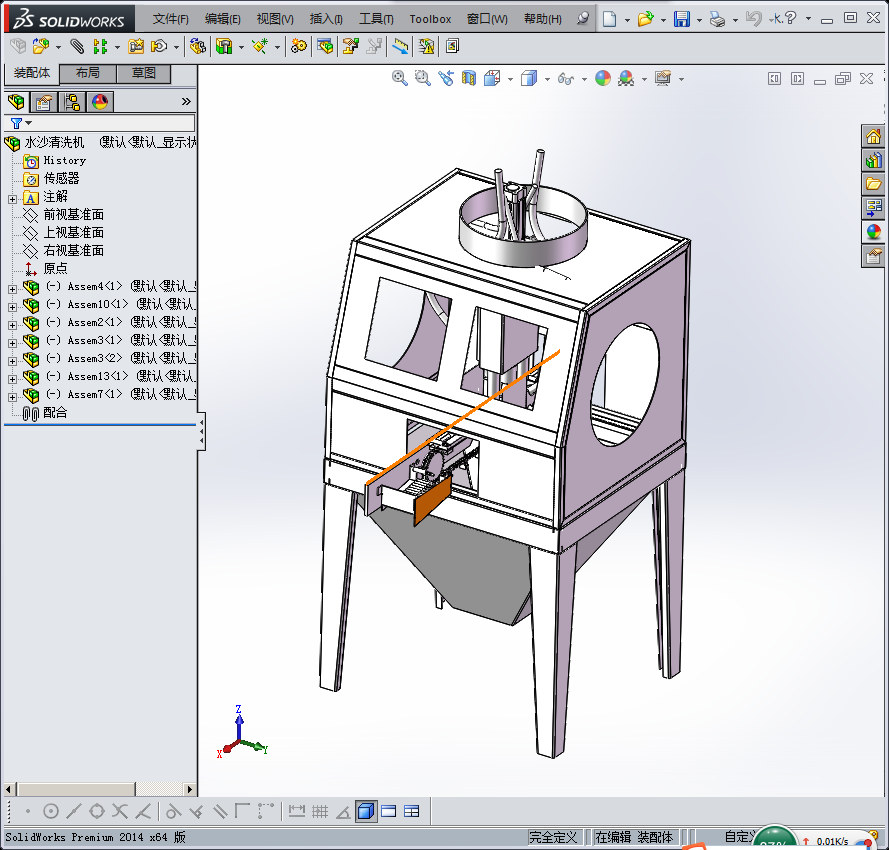Open the Toolbox menu

pyautogui.click(x=430, y=19)
